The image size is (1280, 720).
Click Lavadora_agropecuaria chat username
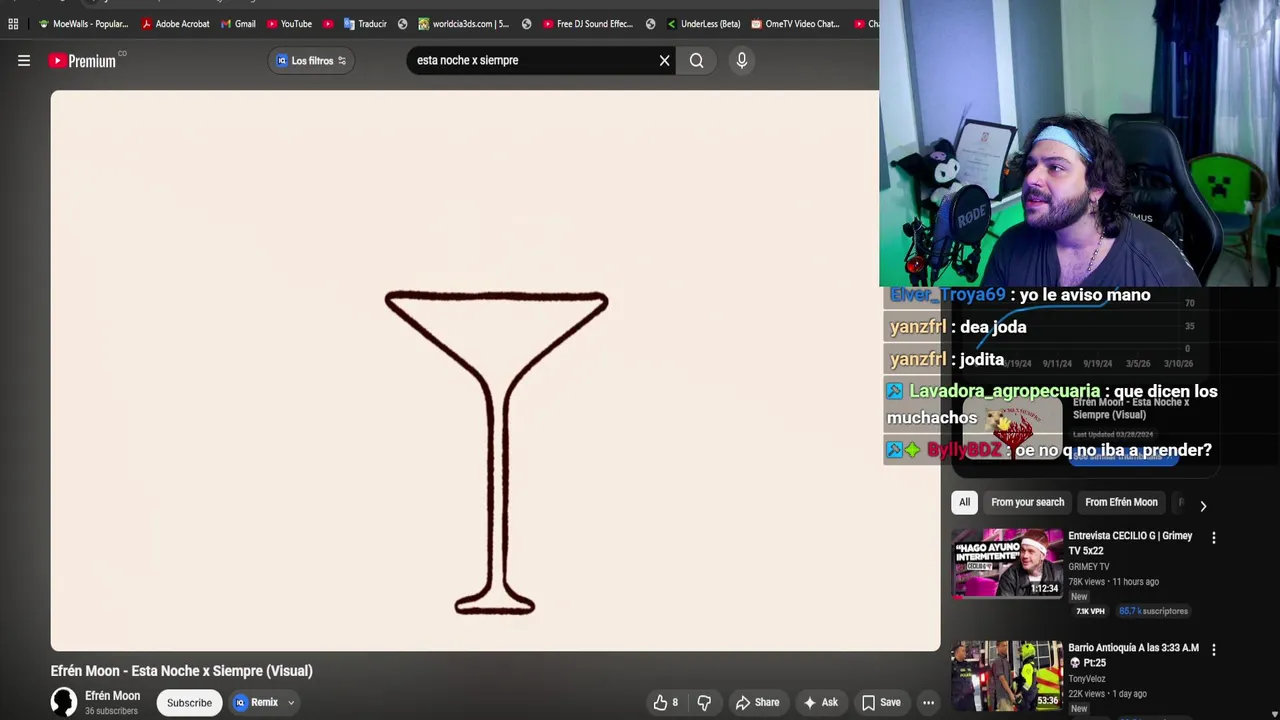pyautogui.click(x=1004, y=391)
